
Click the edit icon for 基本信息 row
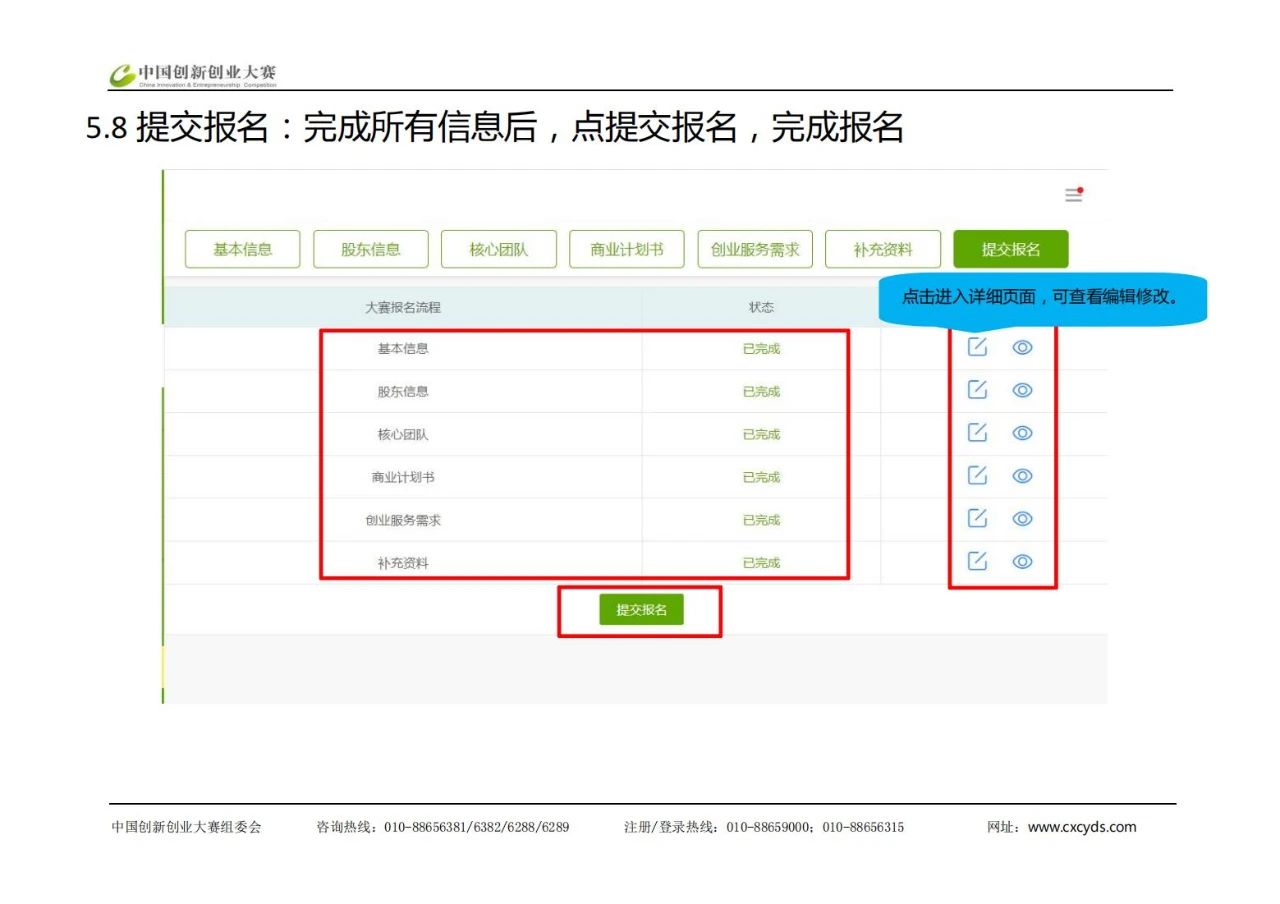[977, 347]
